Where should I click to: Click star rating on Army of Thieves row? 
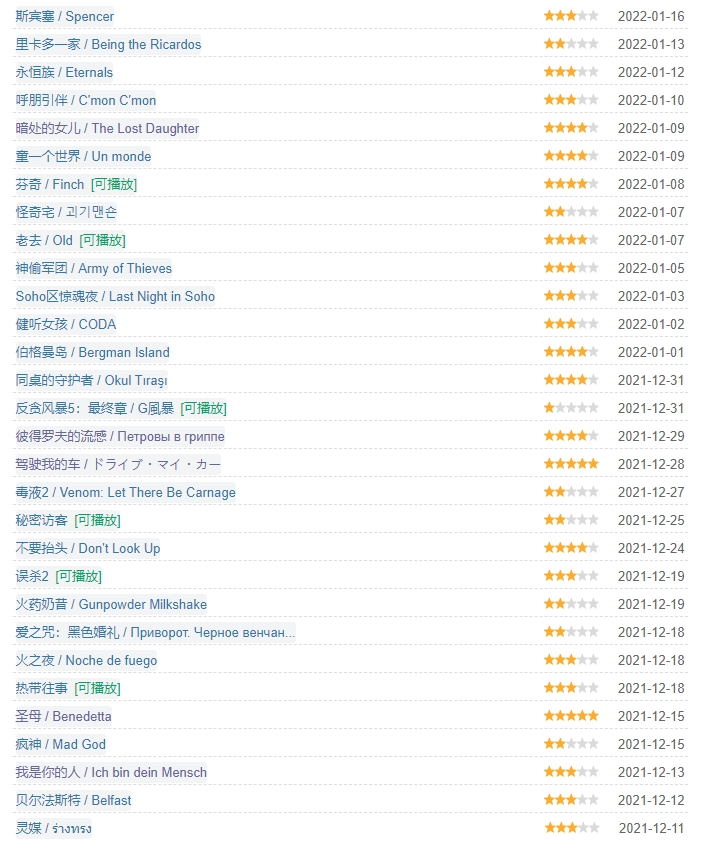click(571, 268)
